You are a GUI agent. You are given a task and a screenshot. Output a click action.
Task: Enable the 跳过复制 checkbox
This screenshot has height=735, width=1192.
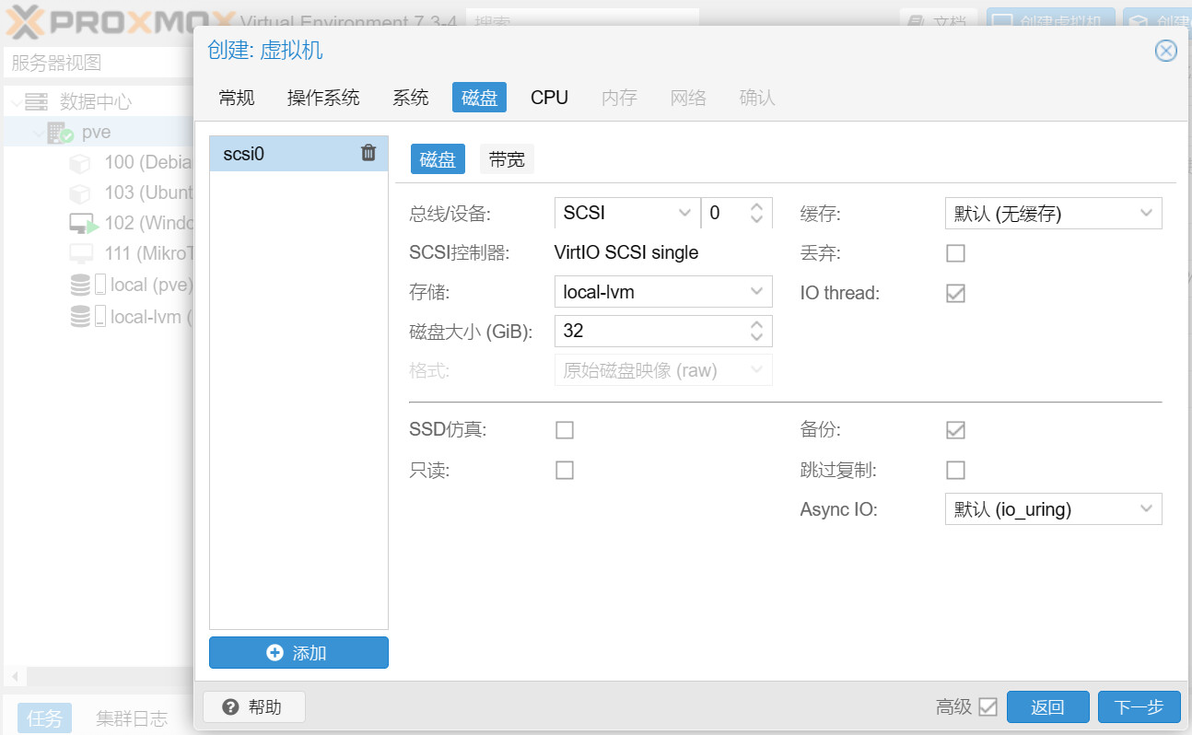pyautogui.click(x=956, y=470)
